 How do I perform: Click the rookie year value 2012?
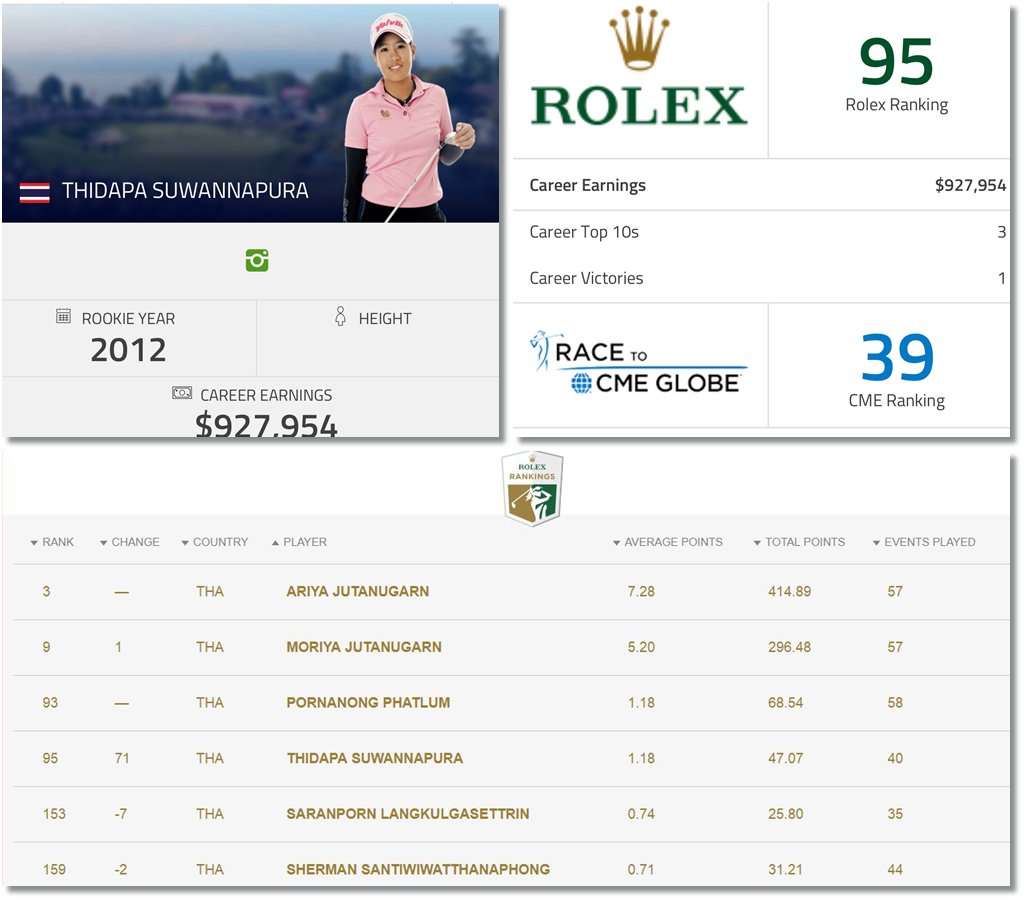pyautogui.click(x=129, y=350)
